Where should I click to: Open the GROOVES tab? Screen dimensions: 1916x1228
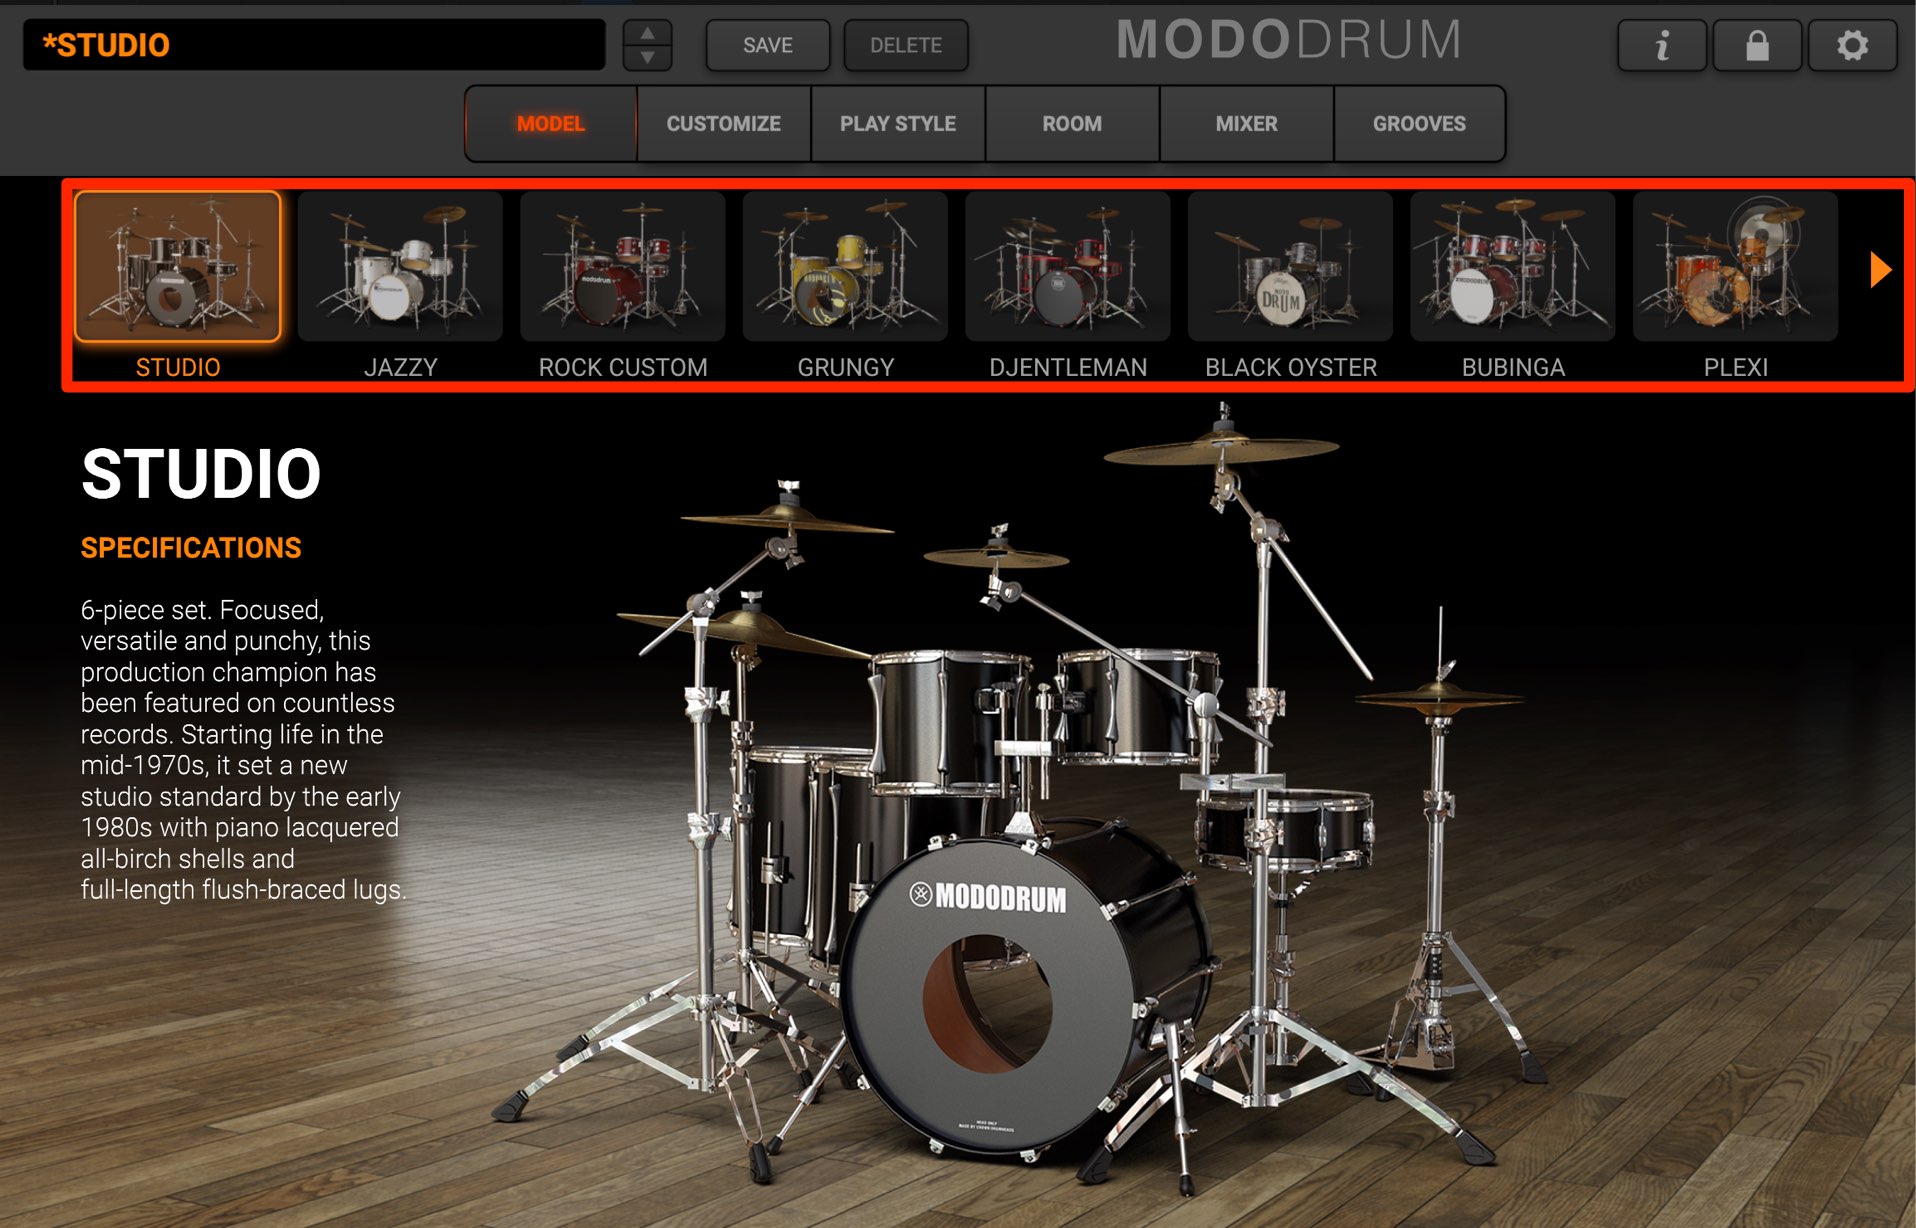tap(1419, 124)
